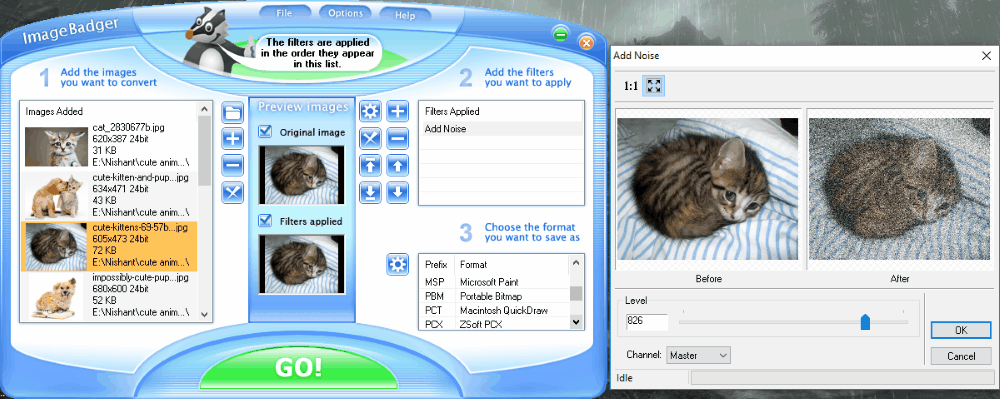1000x399 pixels.
Task: Remove selected image with the minus icon
Action: (x=233, y=165)
